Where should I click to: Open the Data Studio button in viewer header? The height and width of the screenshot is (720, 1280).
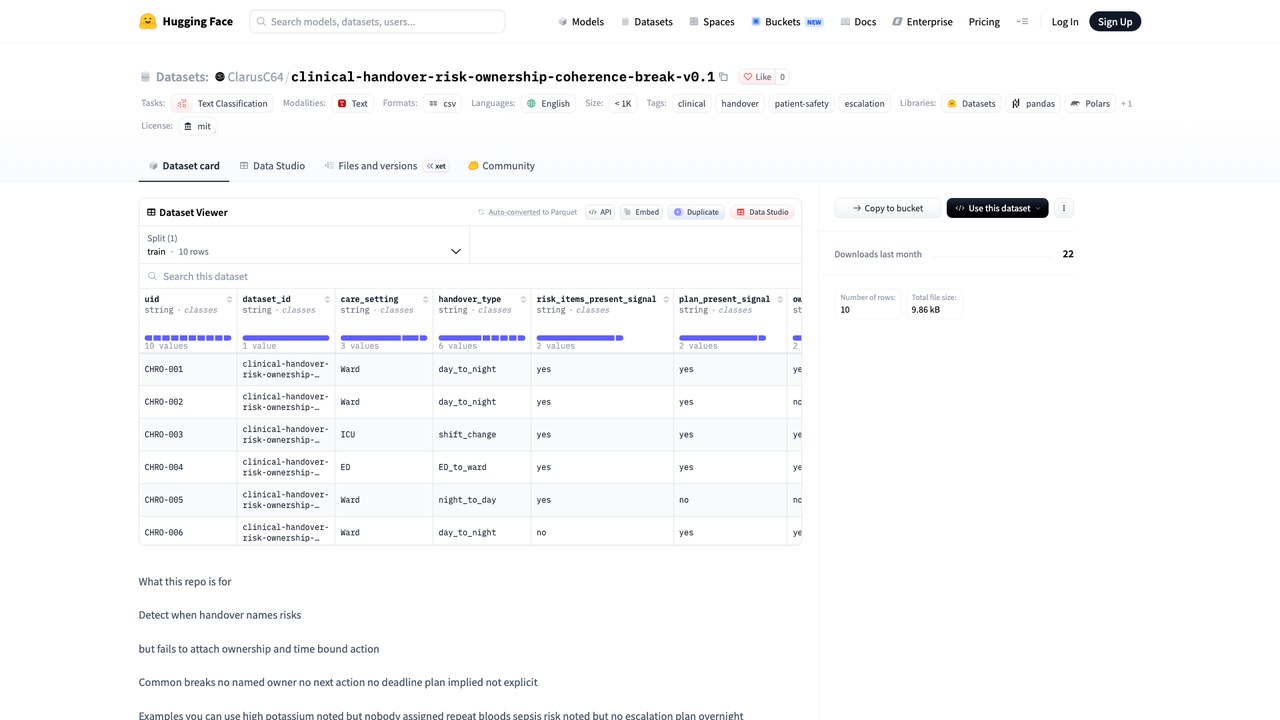[x=762, y=212]
